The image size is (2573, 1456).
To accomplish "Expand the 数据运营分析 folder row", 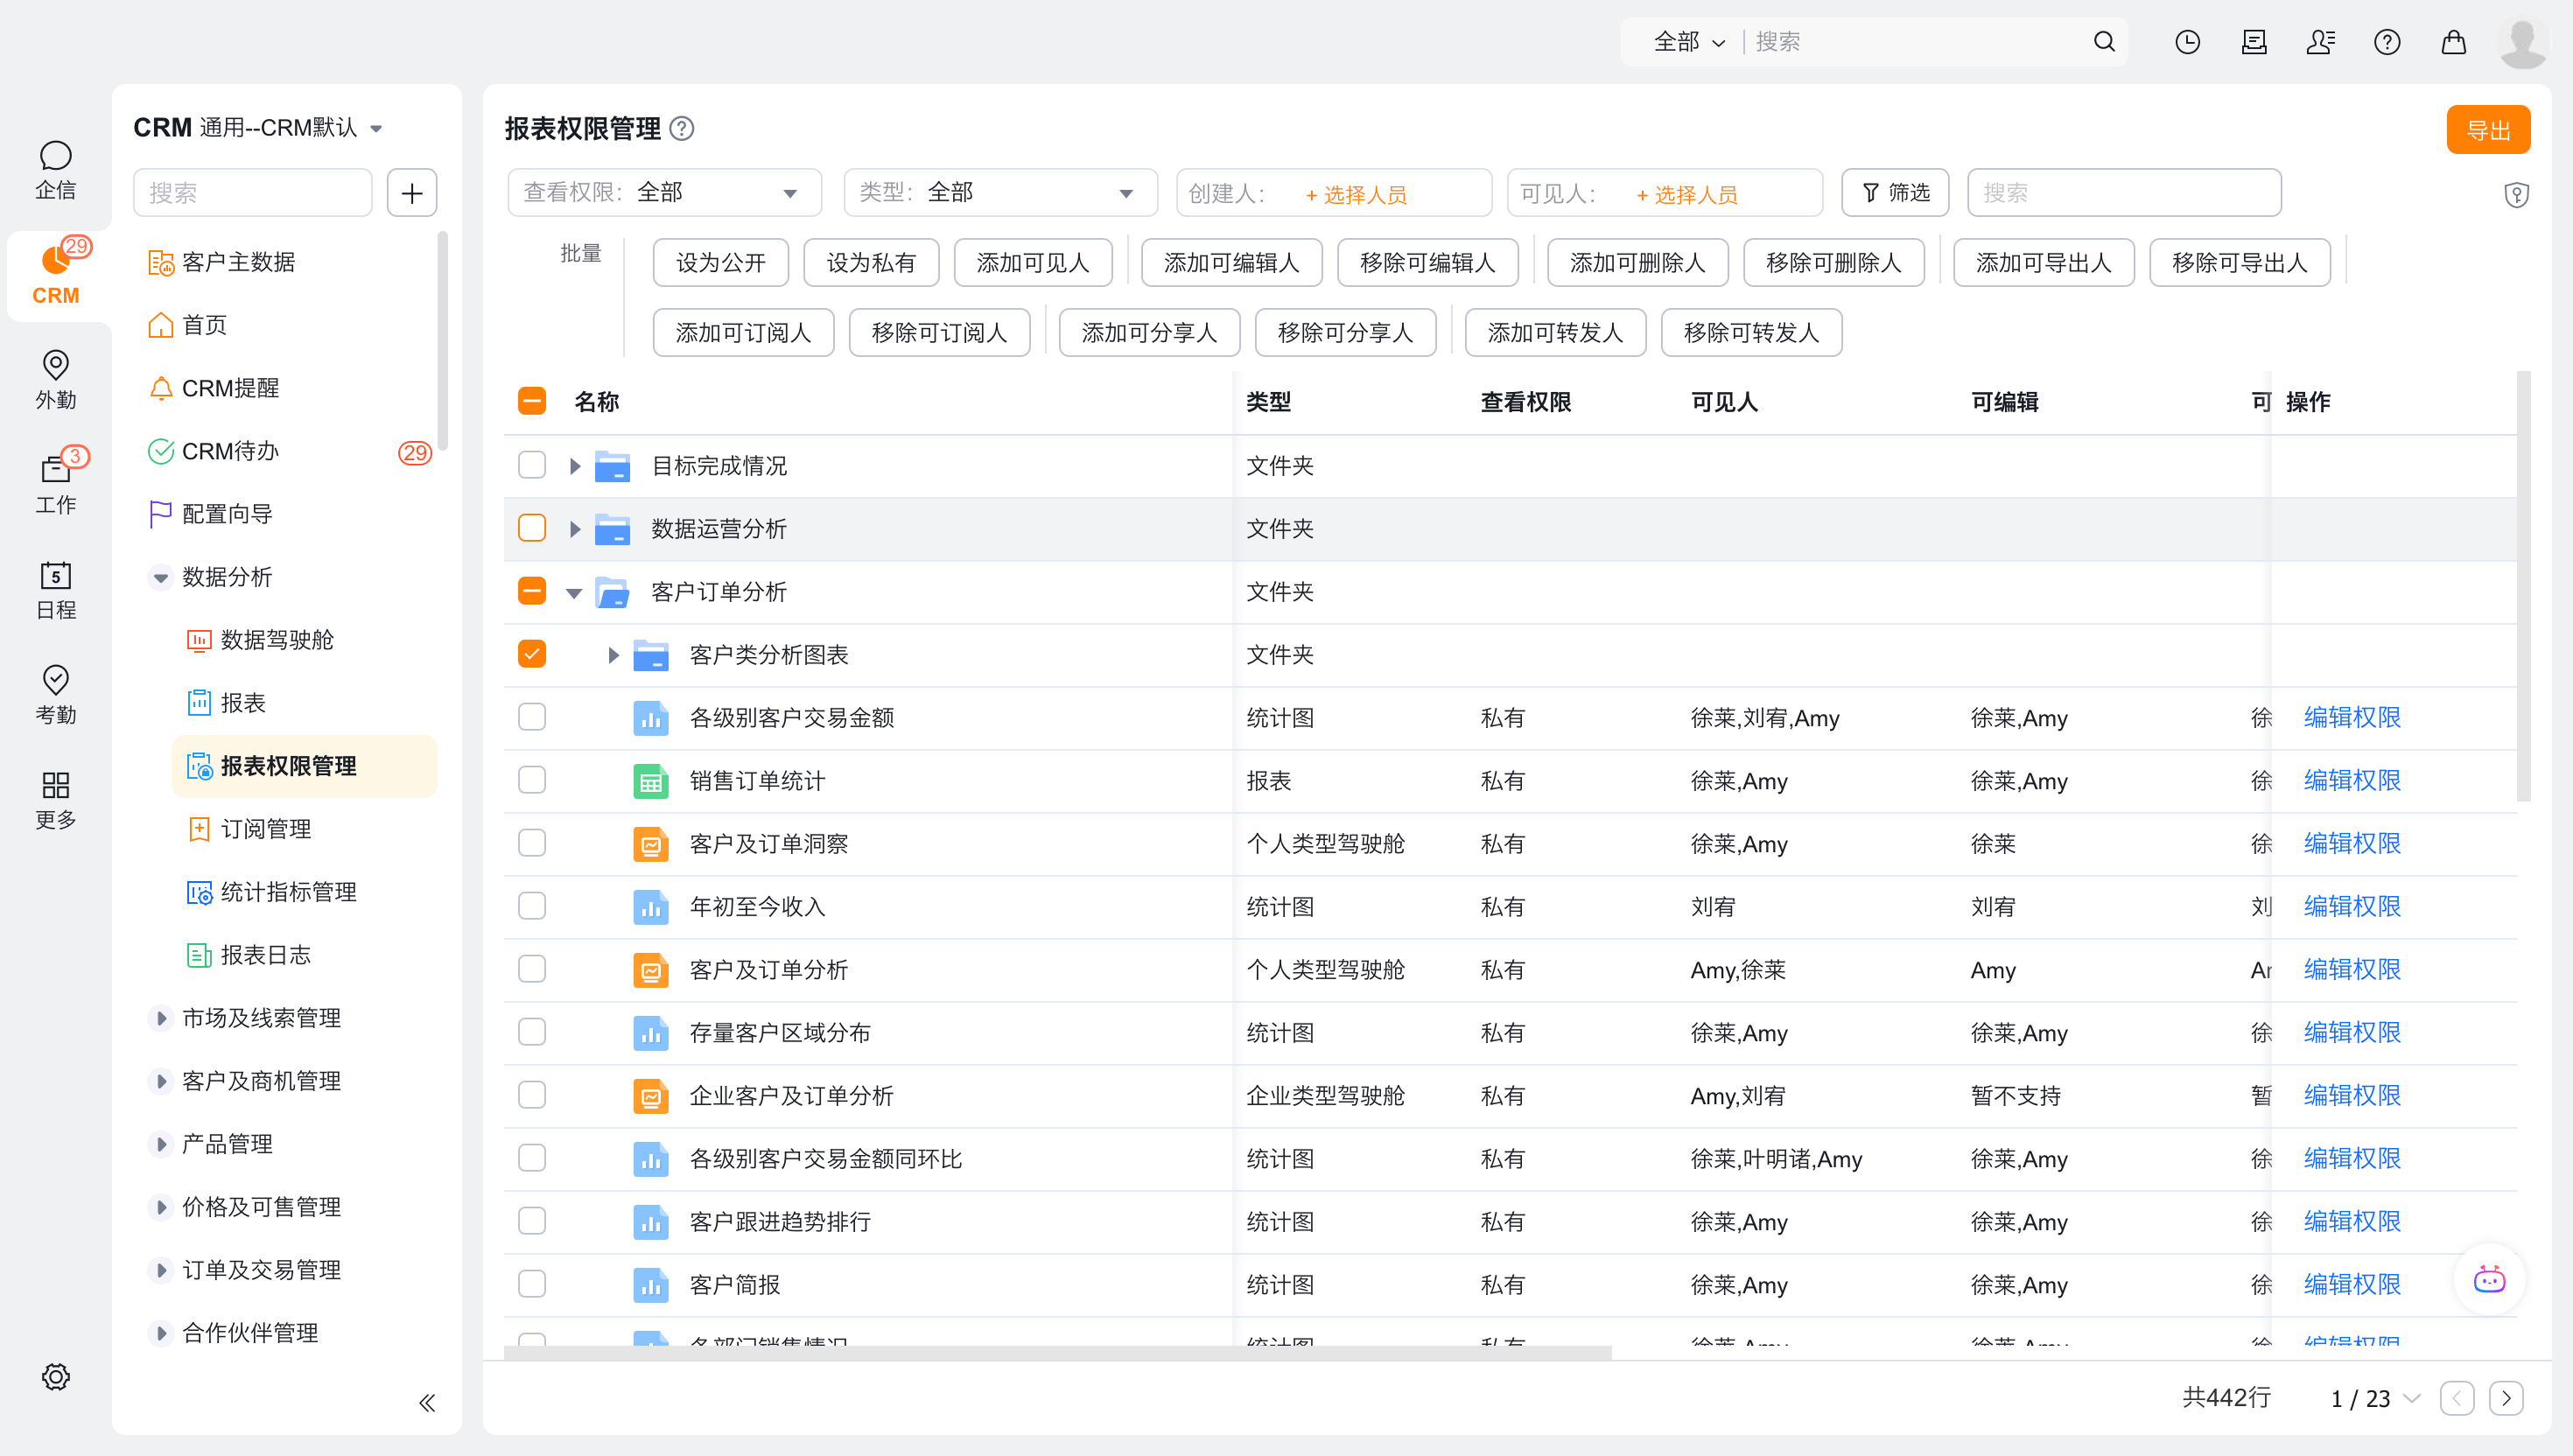I will pos(575,528).
